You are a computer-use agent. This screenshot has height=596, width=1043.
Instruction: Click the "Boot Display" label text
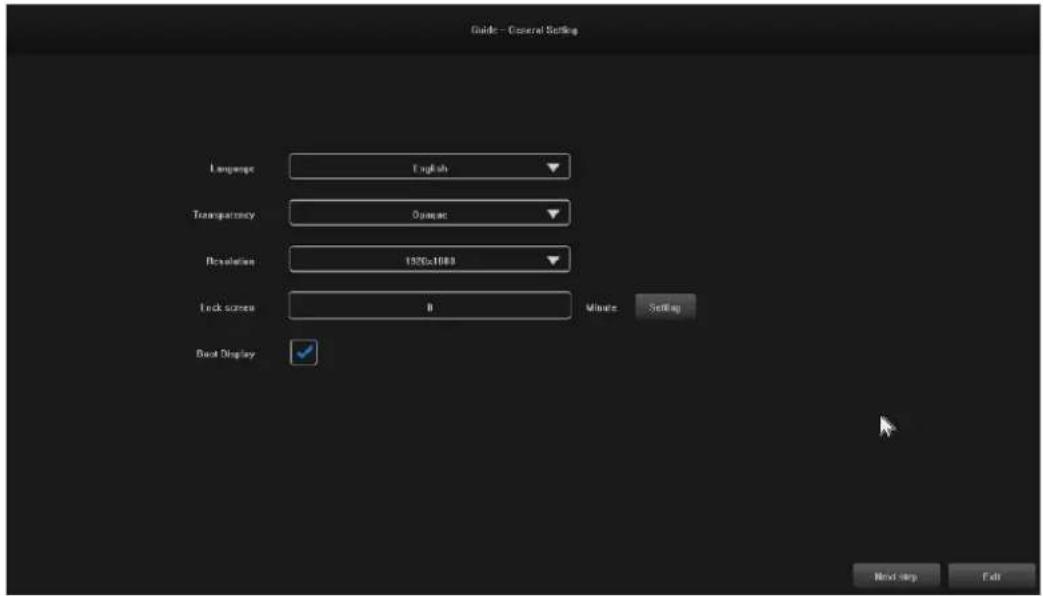pyautogui.click(x=225, y=354)
